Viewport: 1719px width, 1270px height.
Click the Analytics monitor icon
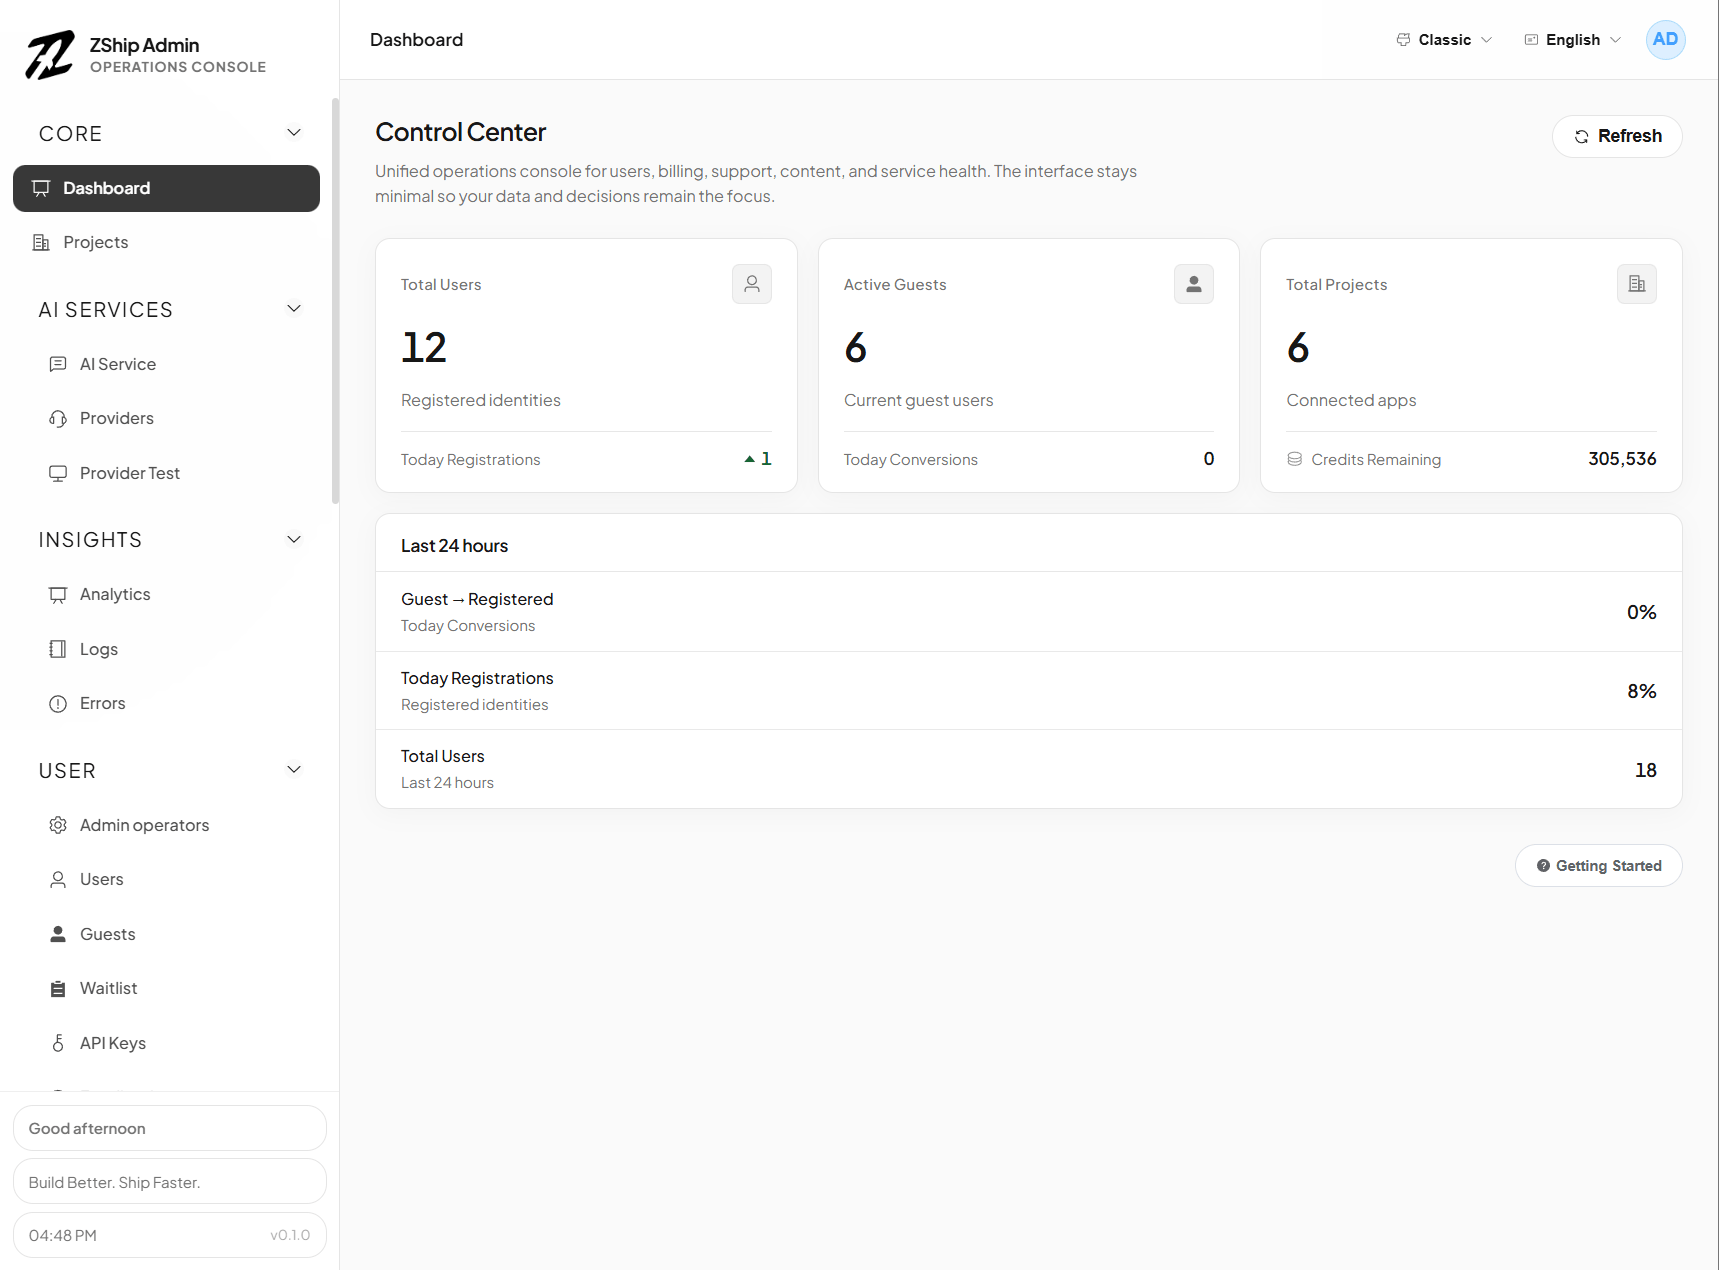point(59,594)
